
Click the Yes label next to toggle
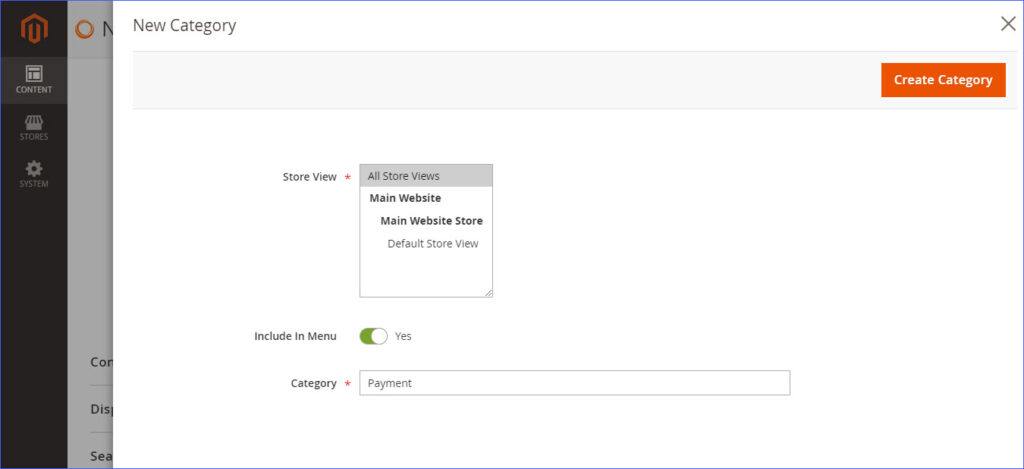point(403,336)
